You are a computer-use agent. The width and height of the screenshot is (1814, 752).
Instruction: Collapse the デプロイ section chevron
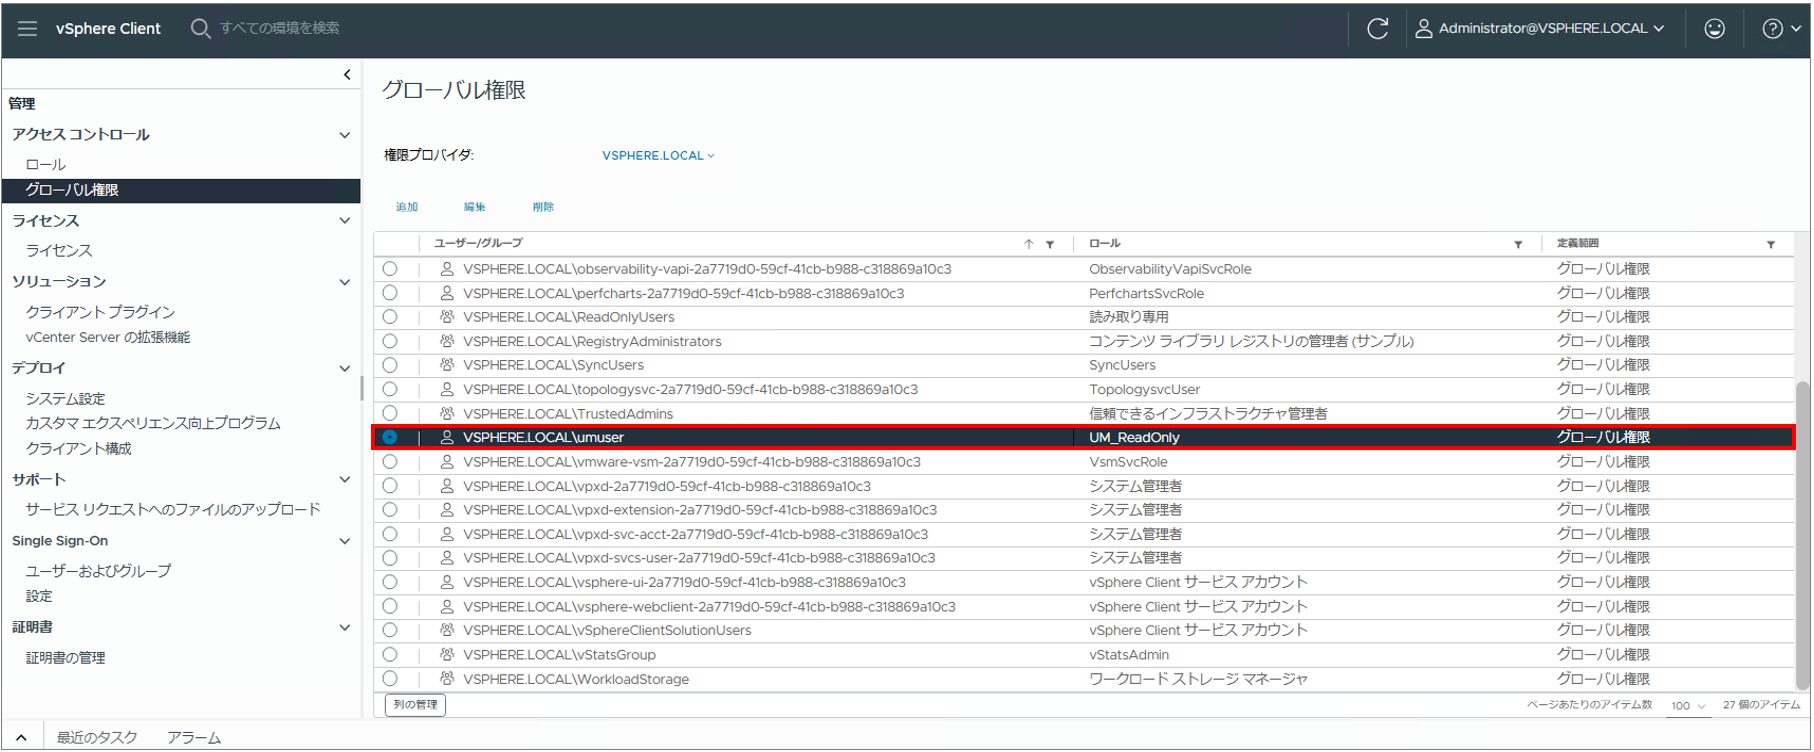coord(345,368)
